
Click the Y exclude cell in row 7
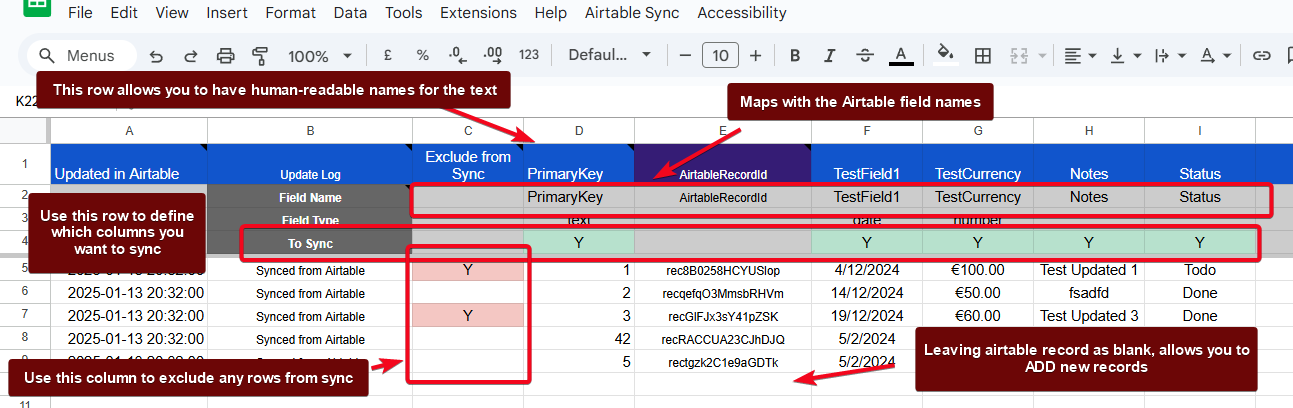click(x=468, y=316)
